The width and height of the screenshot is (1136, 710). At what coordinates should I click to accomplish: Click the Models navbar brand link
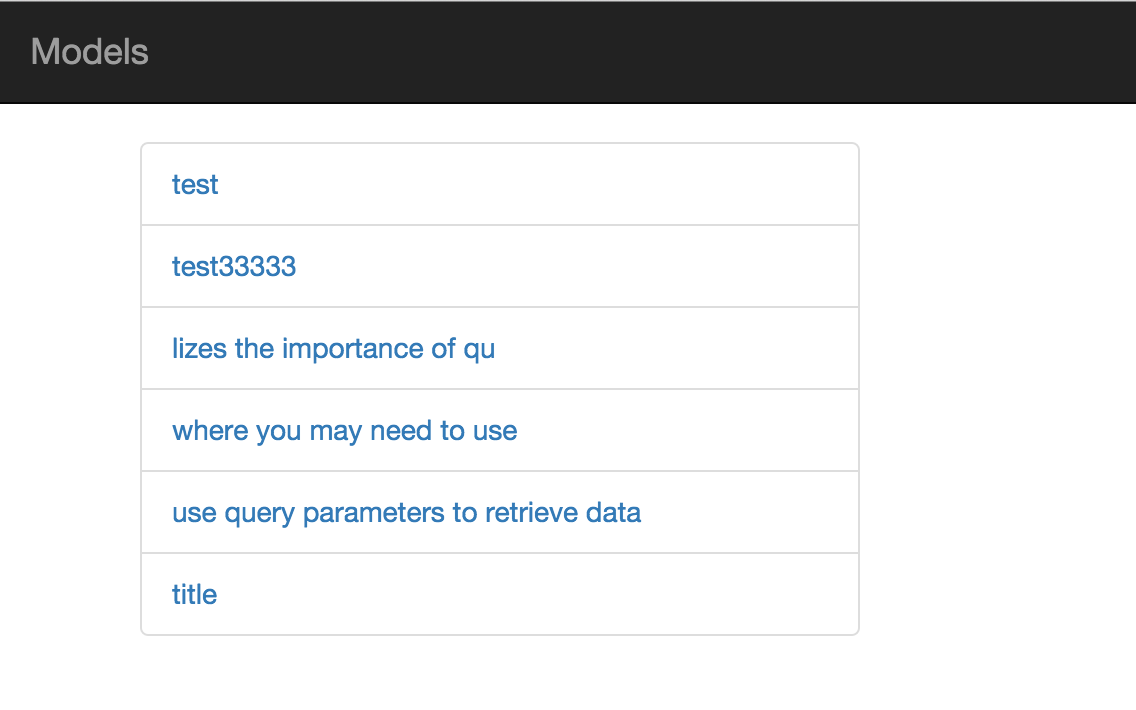(90, 52)
